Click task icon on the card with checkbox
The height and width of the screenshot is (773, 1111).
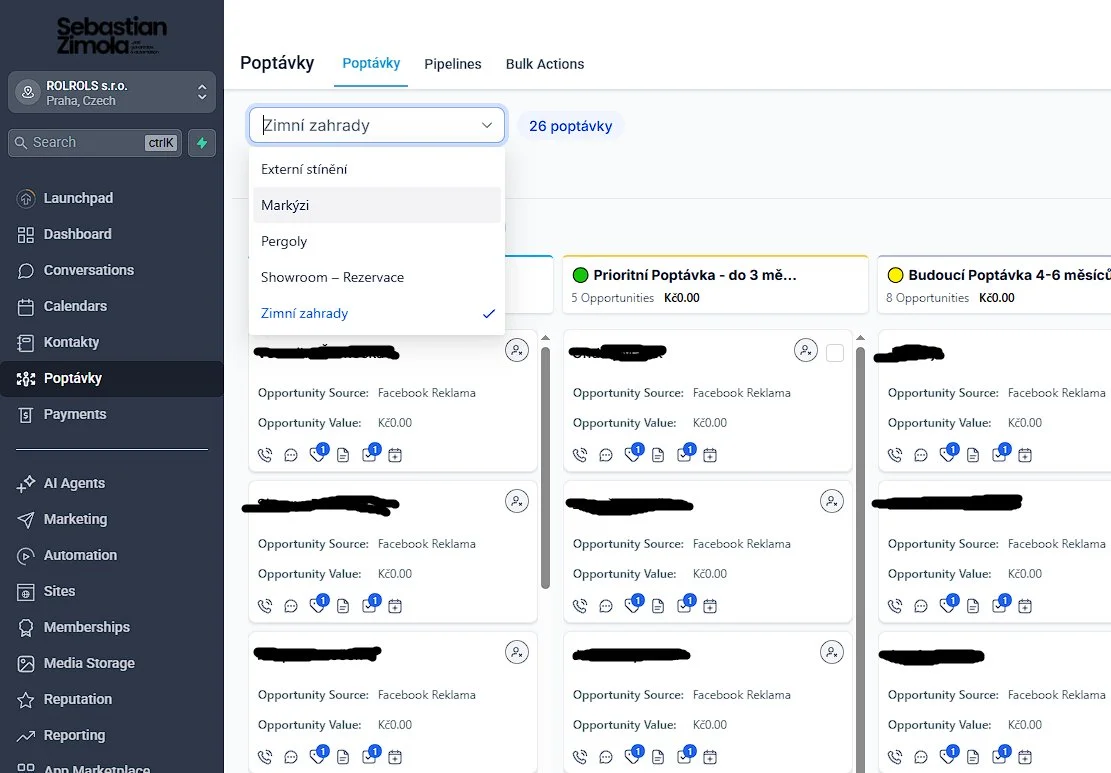click(x=684, y=455)
